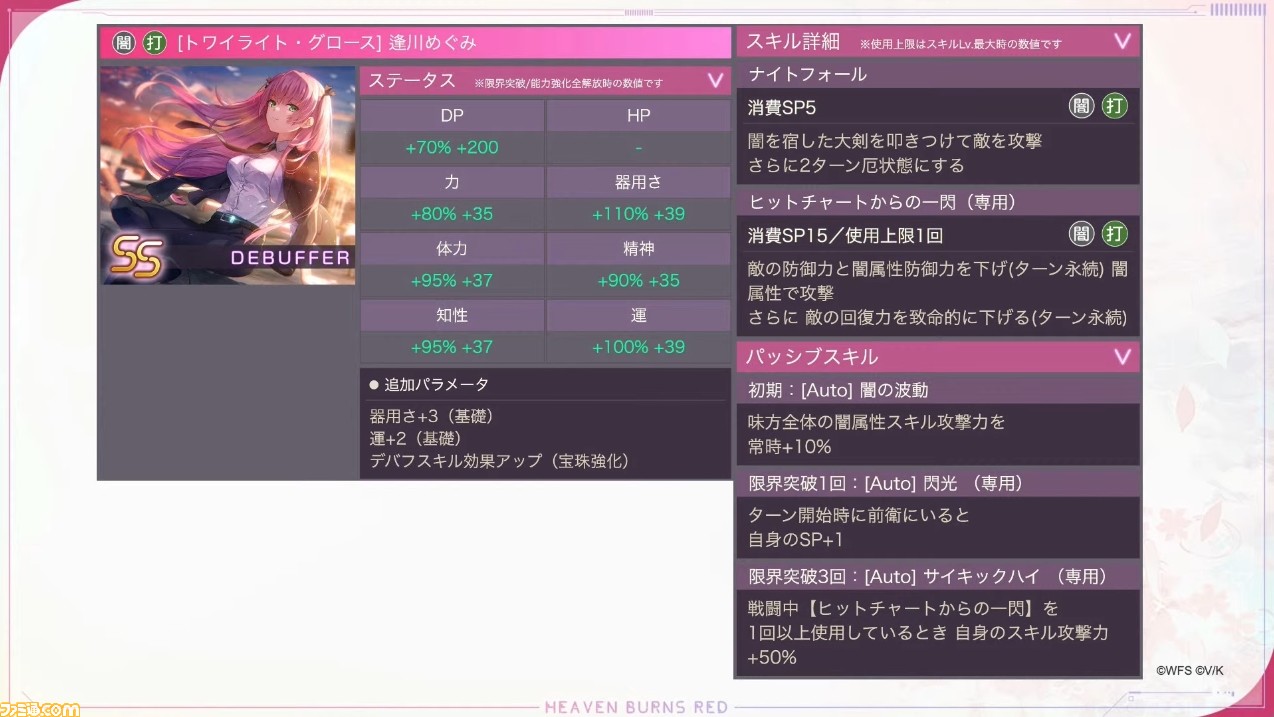Click the dark element icon beside 消費SP5
Image resolution: width=1274 pixels, height=717 pixels.
(x=1082, y=106)
